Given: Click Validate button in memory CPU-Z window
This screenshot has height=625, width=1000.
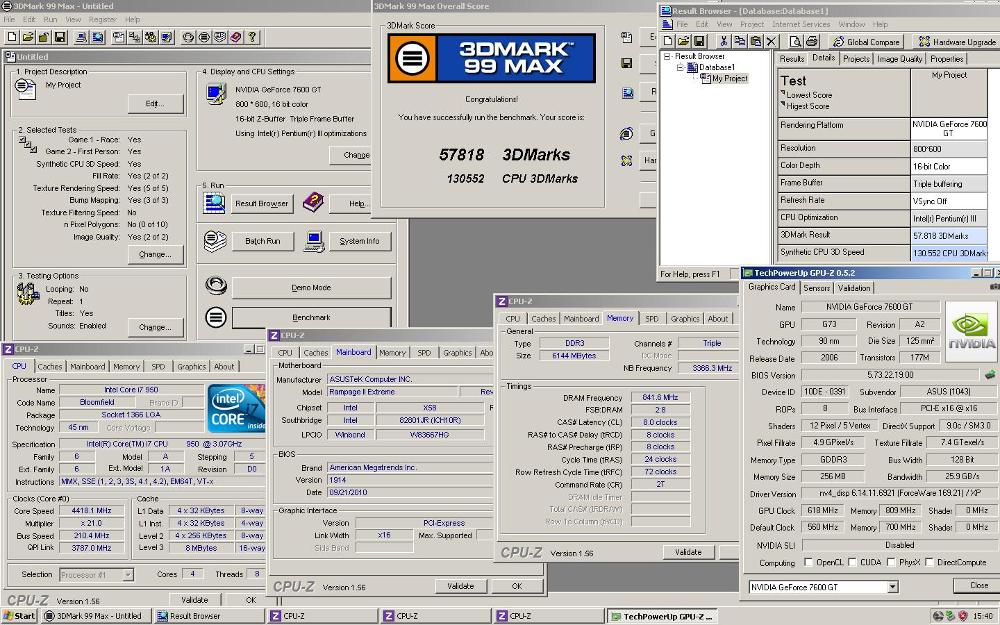Looking at the screenshot, I should (x=688, y=552).
